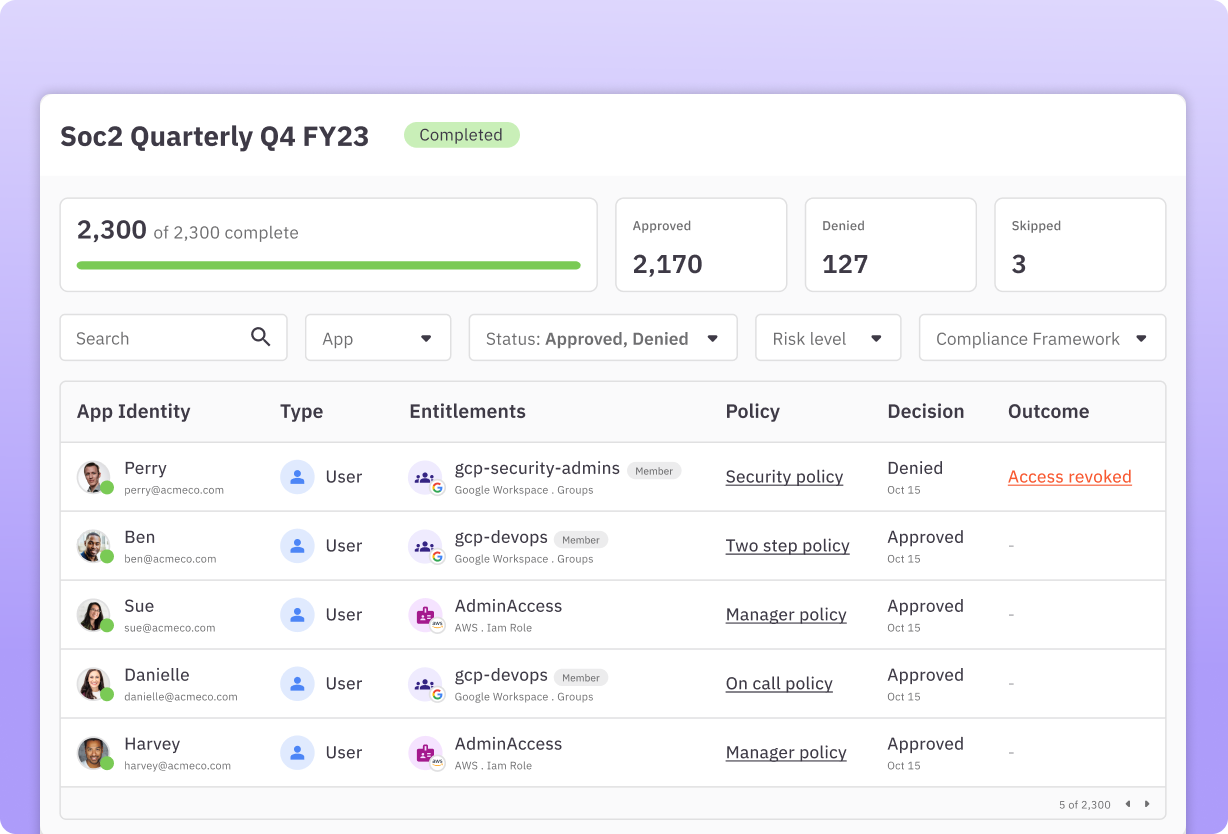Open the Risk level dropdown
The image size is (1228, 834).
(828, 338)
